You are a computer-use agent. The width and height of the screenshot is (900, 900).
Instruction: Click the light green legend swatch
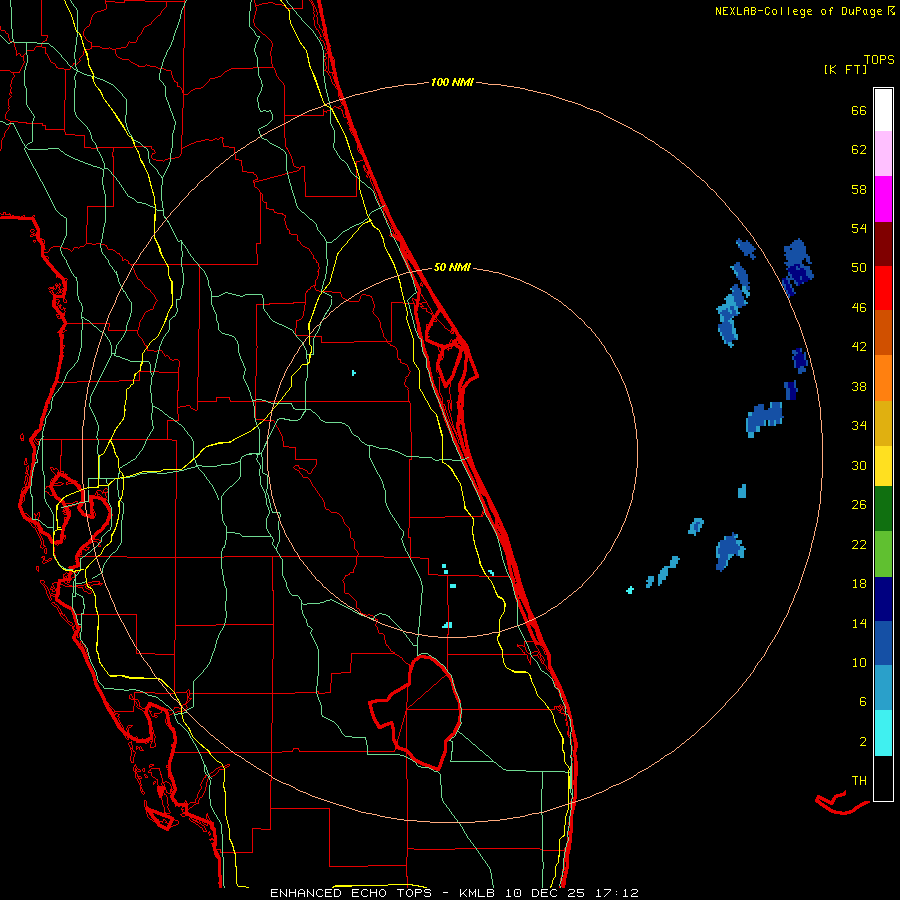(x=883, y=554)
